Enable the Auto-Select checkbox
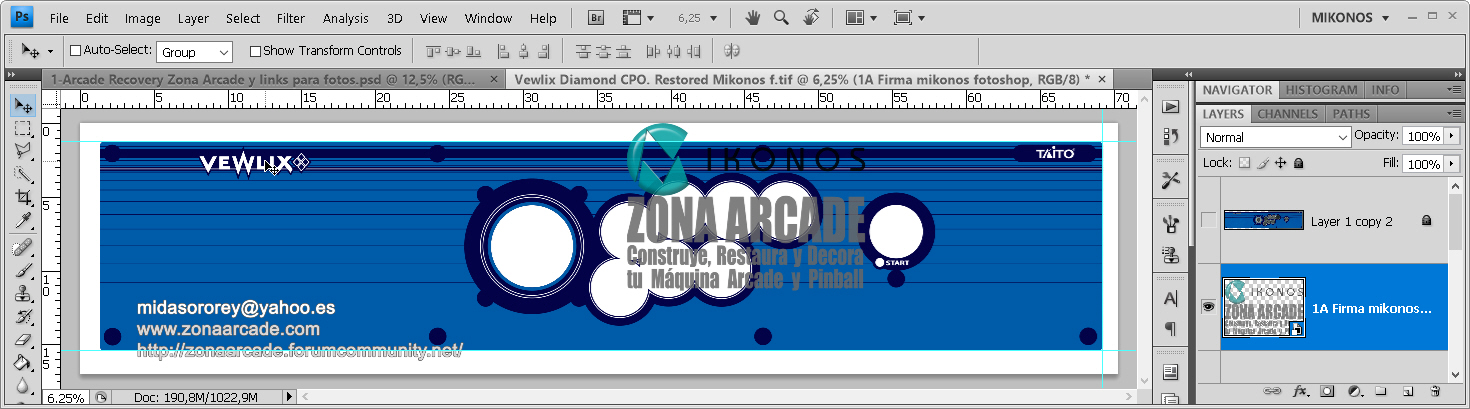This screenshot has width=1470, height=409. pos(76,51)
